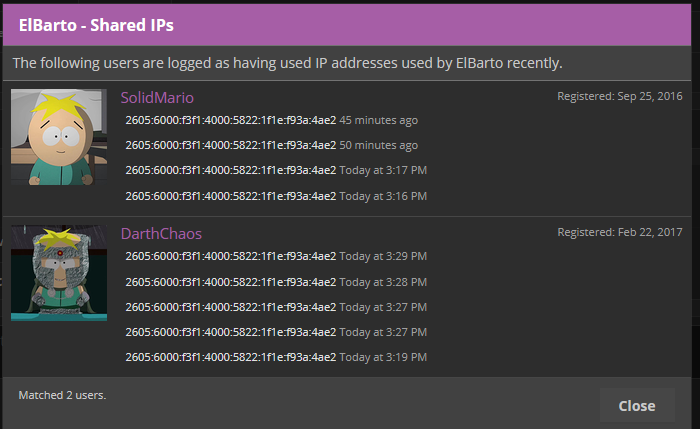Click DarthChaos's IP from Today at 3:29 PM
The height and width of the screenshot is (429, 700).
(x=231, y=256)
